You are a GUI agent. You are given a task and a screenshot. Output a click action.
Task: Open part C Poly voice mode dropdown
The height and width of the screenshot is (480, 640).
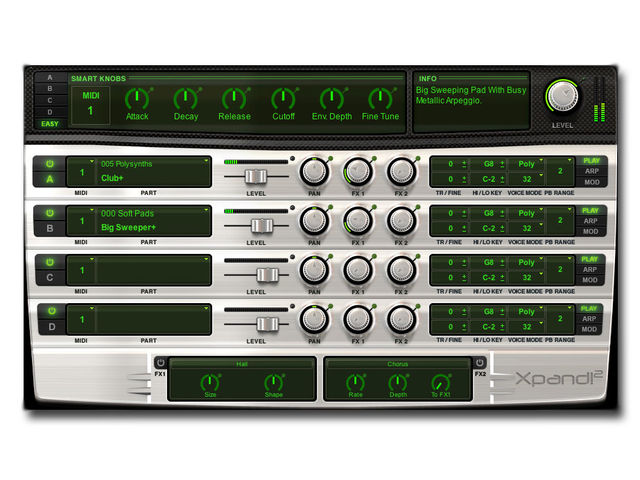point(527,262)
